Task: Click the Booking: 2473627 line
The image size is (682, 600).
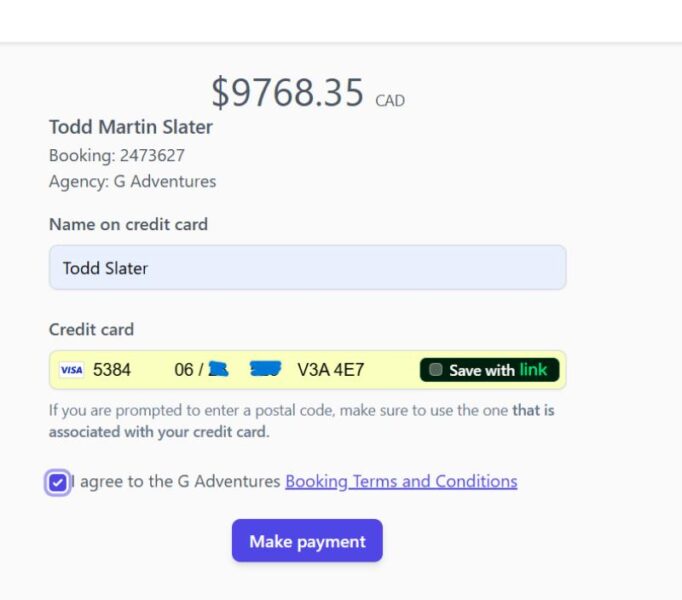Action: coord(117,155)
